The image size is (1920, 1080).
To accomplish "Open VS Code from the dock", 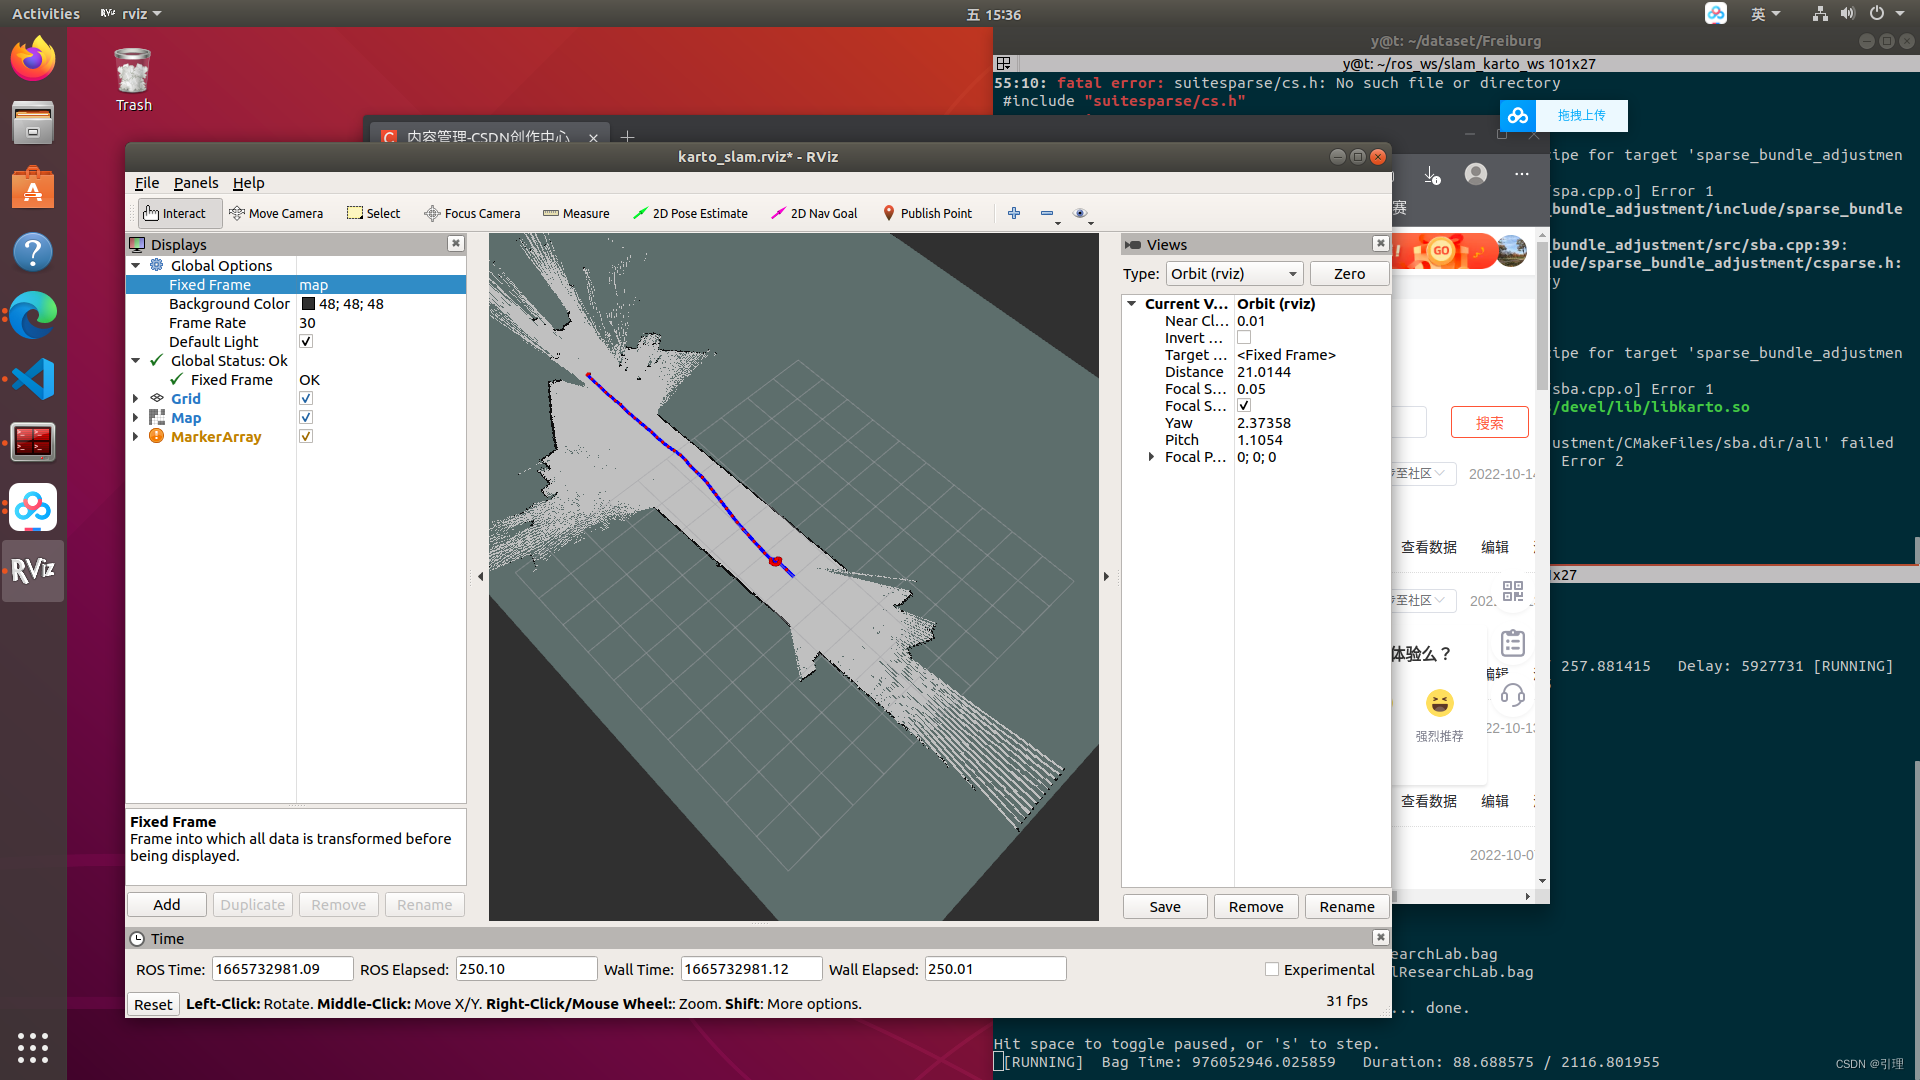I will (33, 379).
